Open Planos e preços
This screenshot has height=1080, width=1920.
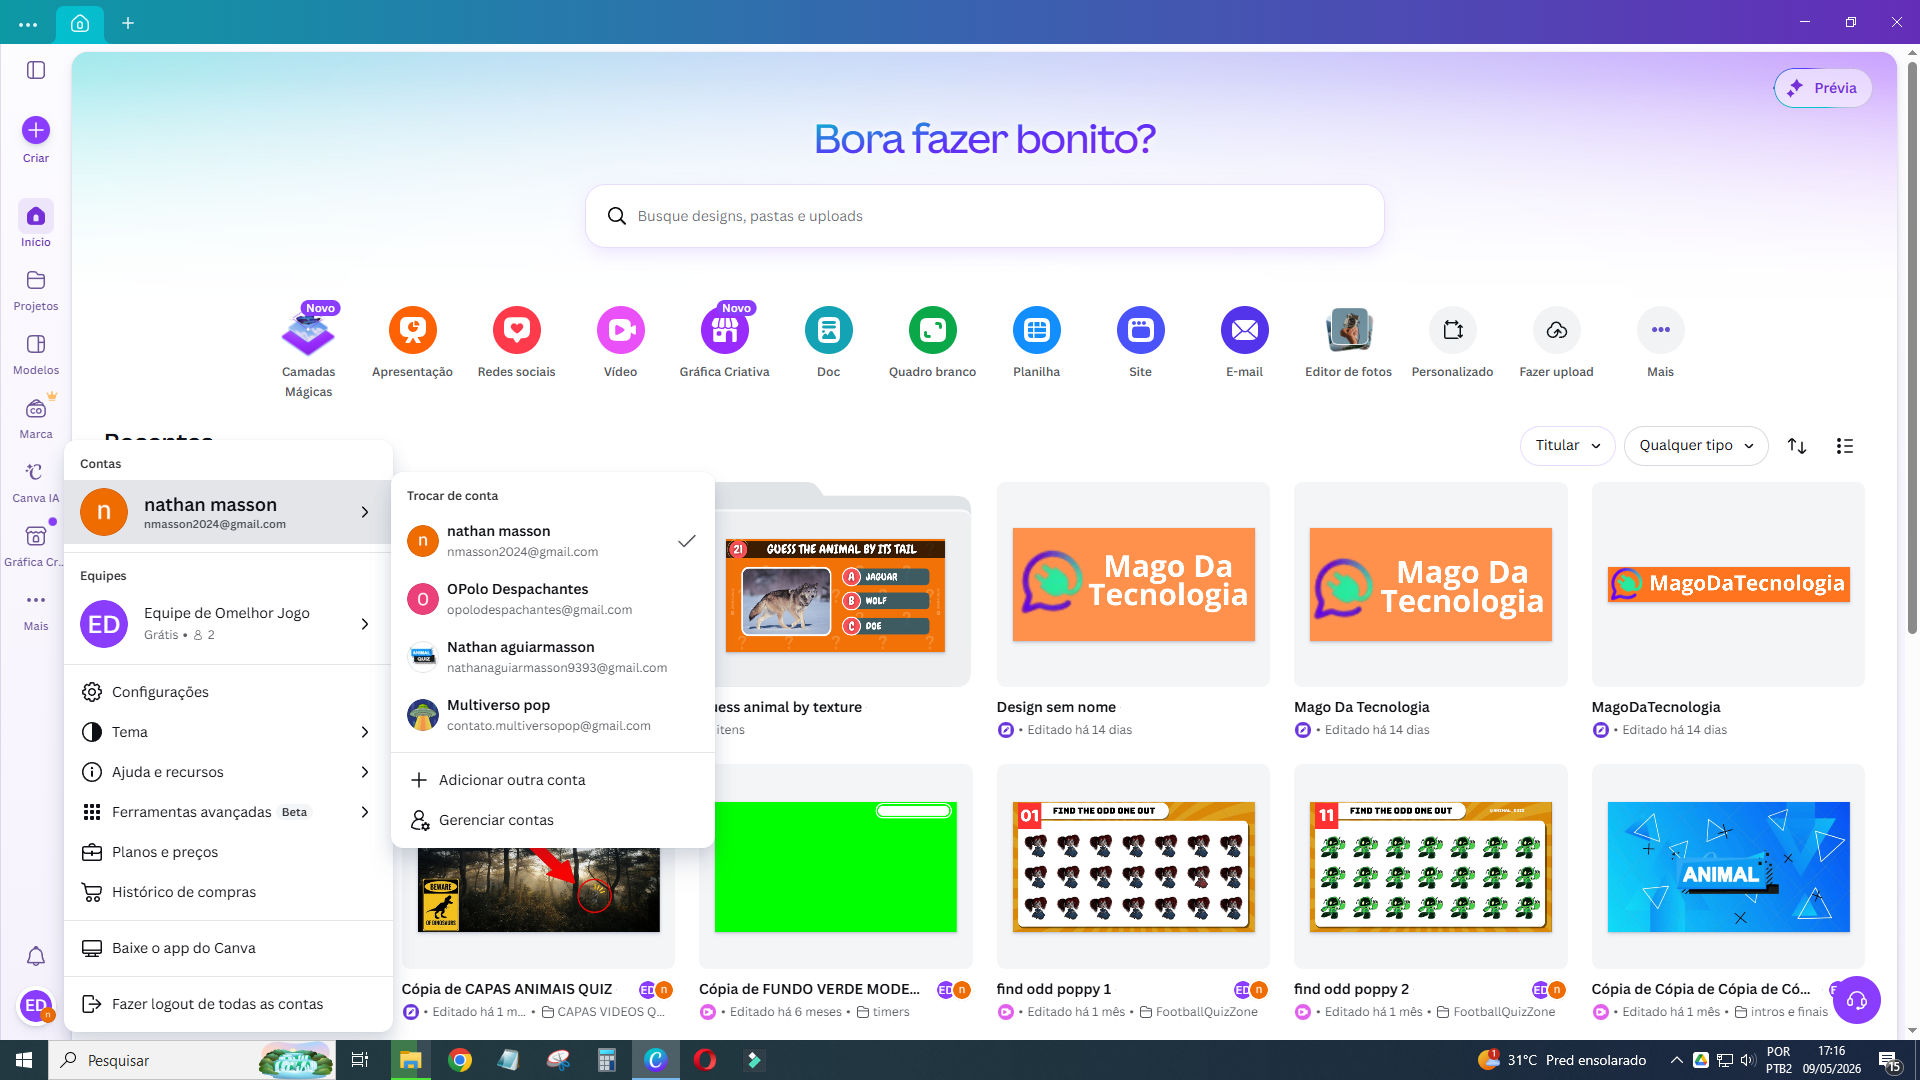click(x=228, y=852)
